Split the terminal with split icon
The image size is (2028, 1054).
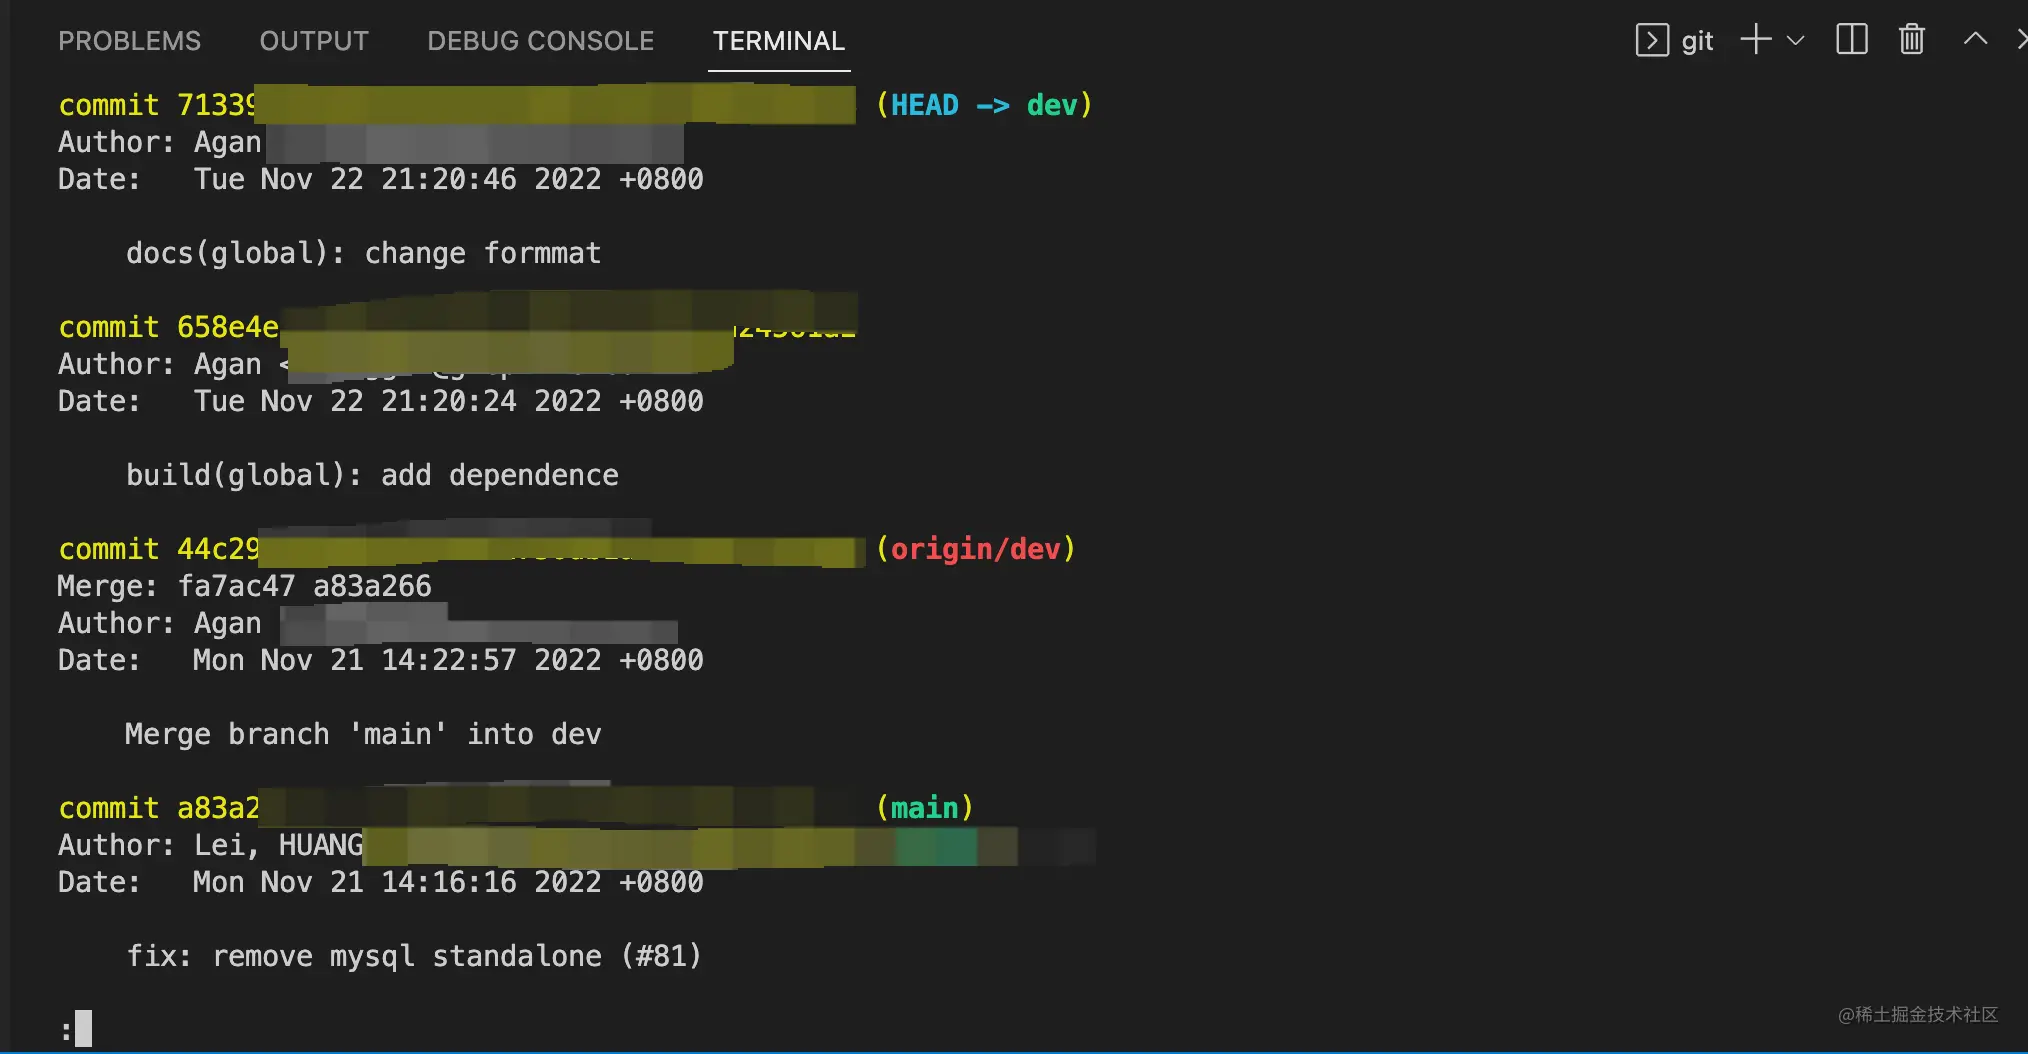(1851, 40)
